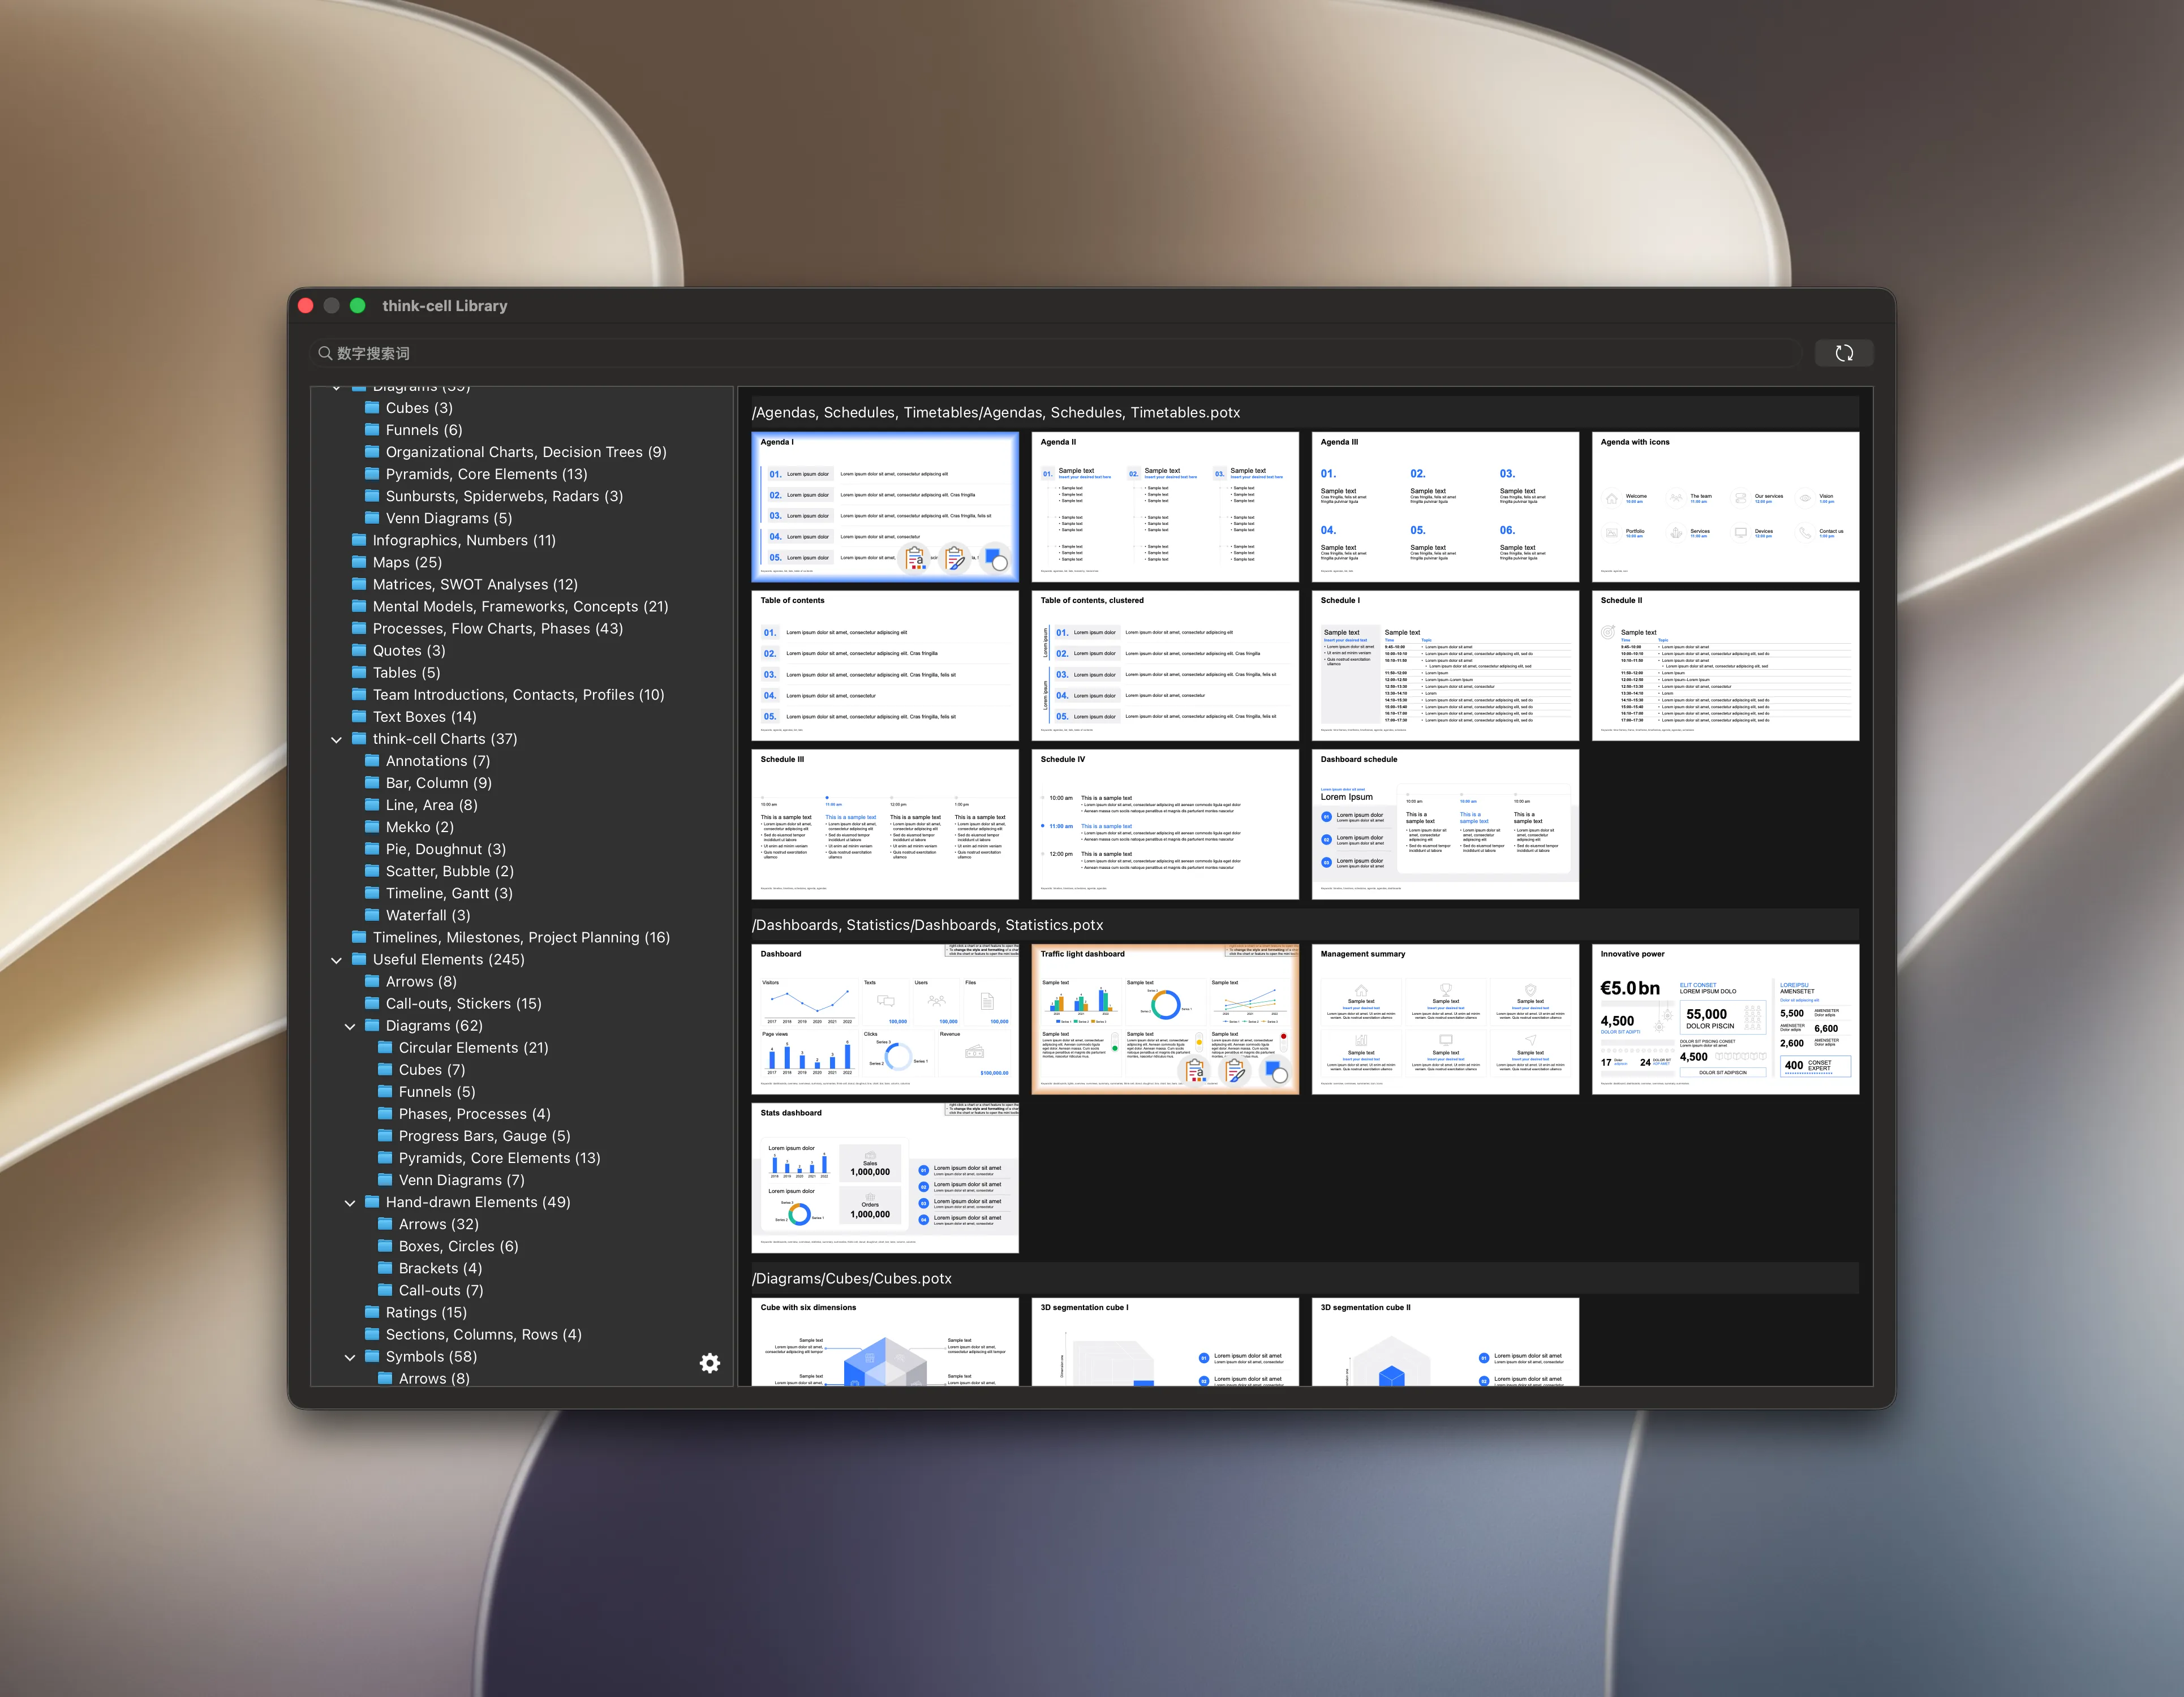Select Stats dashboard thumbnail
This screenshot has height=1697, width=2184.
pos(885,1178)
